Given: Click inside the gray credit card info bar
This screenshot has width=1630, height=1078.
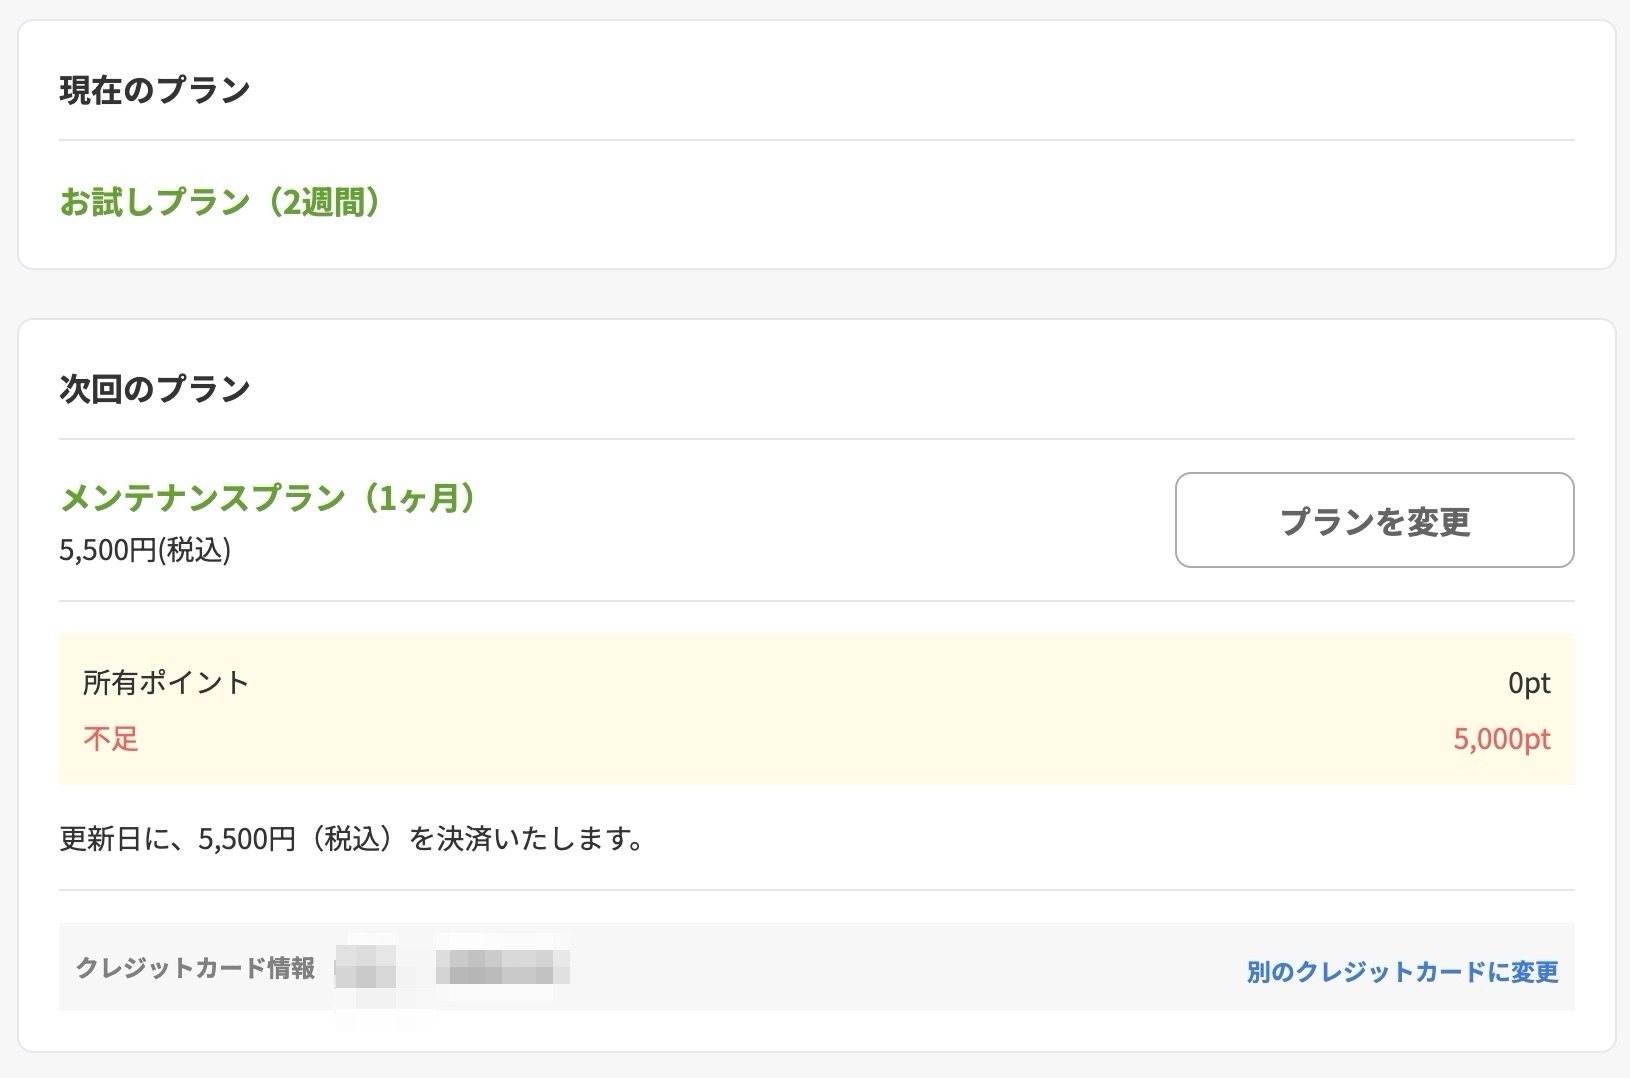Looking at the screenshot, I should [900, 967].
